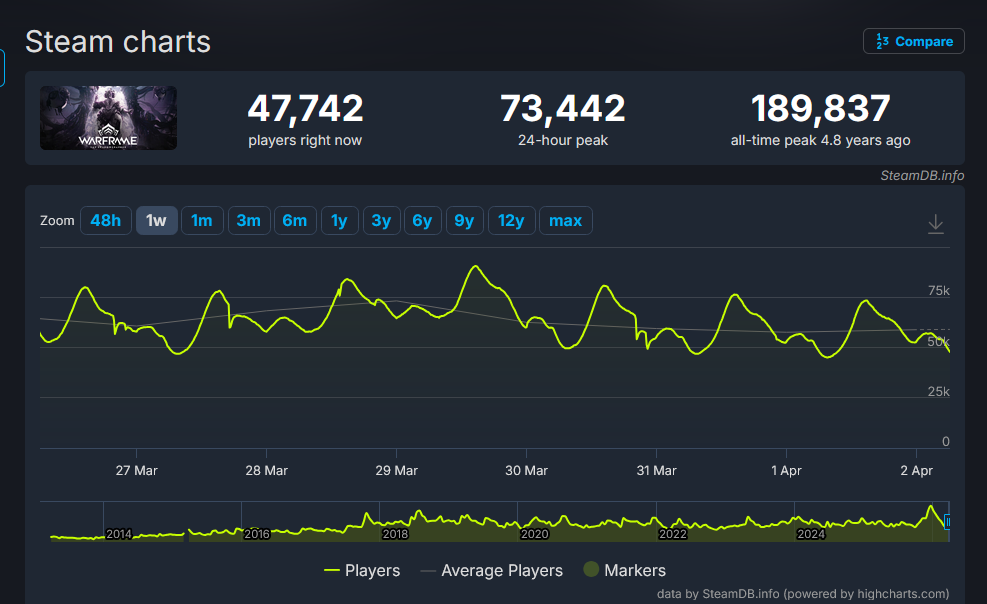Screen dimensions: 987x604
Task: Switch chart zoom to 1m
Action: coord(202,220)
